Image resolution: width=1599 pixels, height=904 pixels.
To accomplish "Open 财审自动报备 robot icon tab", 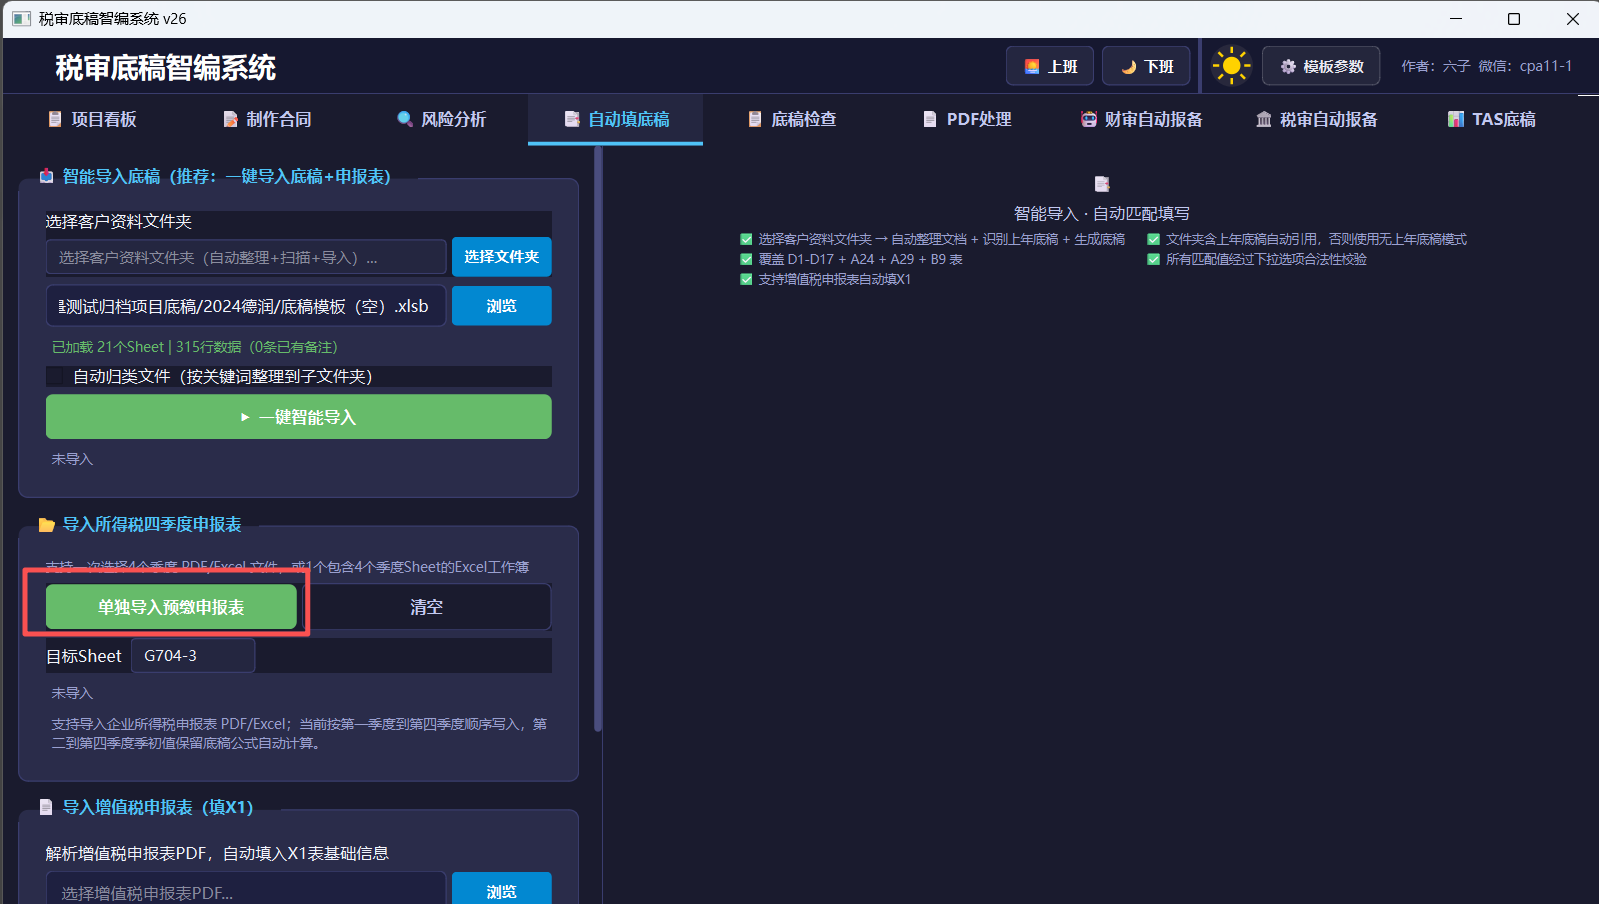I will [x=1141, y=119].
